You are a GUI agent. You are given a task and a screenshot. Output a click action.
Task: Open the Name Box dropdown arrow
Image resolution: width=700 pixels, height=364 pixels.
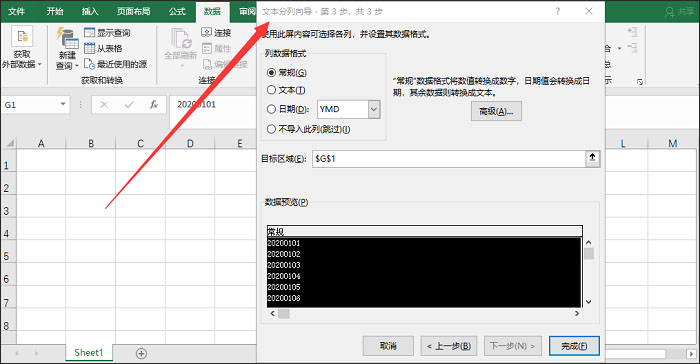point(63,105)
